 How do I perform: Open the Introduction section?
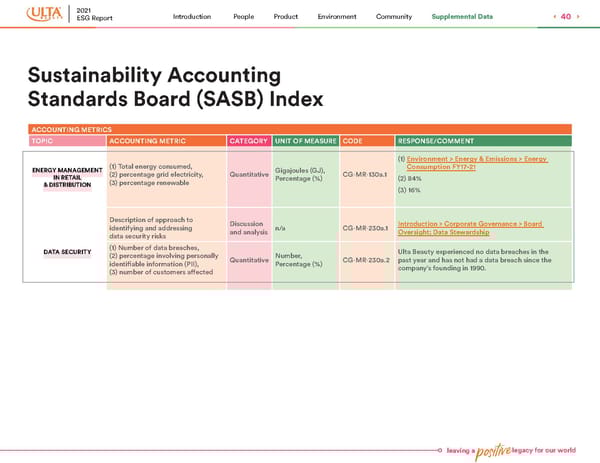click(x=192, y=16)
